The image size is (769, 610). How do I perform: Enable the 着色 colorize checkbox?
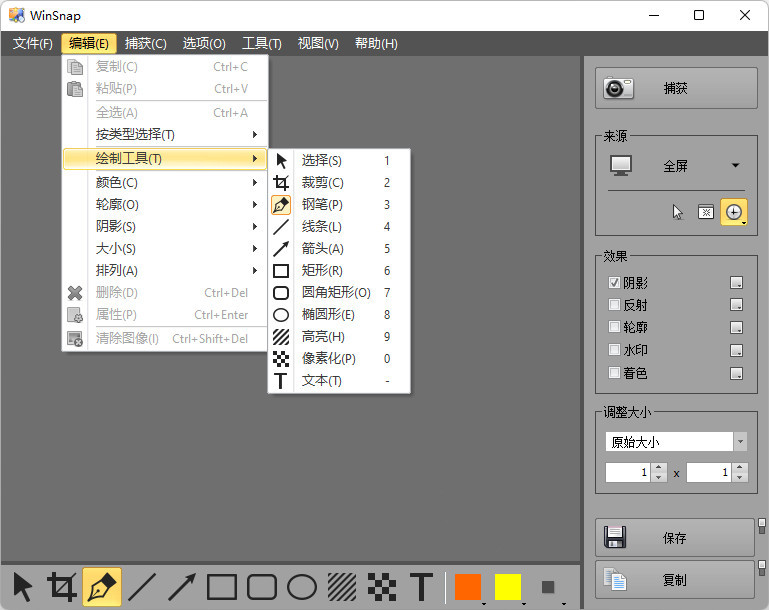(614, 373)
